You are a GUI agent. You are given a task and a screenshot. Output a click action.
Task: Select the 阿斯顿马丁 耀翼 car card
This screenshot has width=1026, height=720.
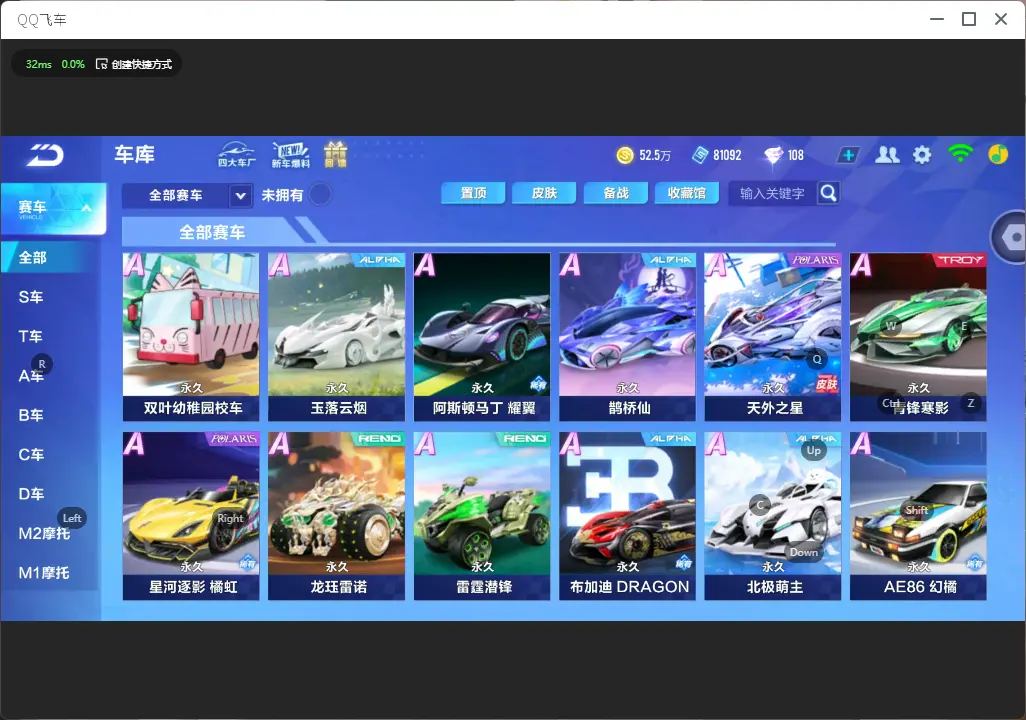[x=482, y=336]
